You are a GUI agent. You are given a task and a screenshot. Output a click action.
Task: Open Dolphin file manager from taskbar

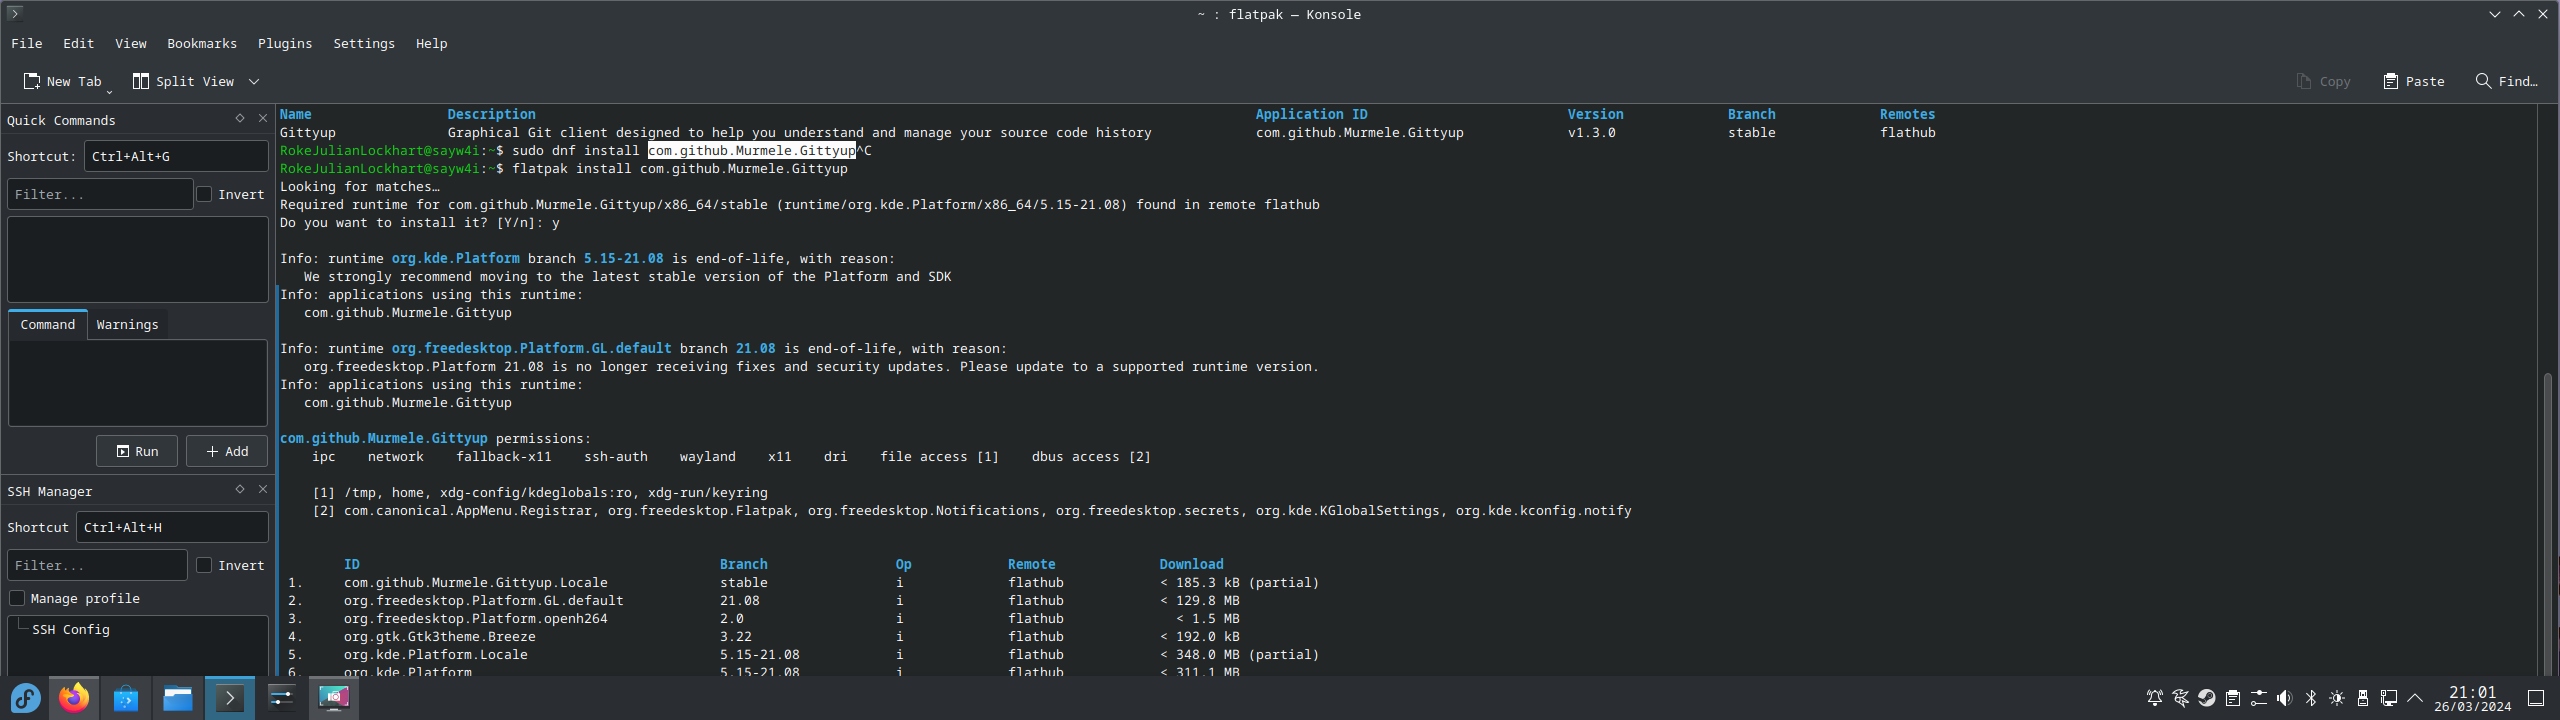tap(178, 698)
